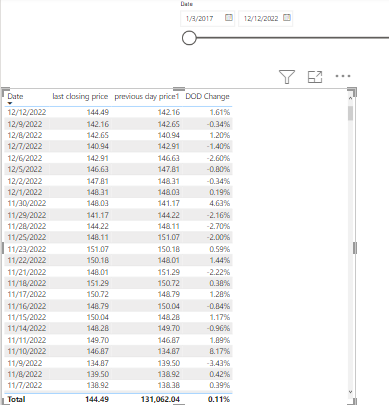389x405 pixels.
Task: Select the 11/9/2022 date cell
Action: [25, 363]
